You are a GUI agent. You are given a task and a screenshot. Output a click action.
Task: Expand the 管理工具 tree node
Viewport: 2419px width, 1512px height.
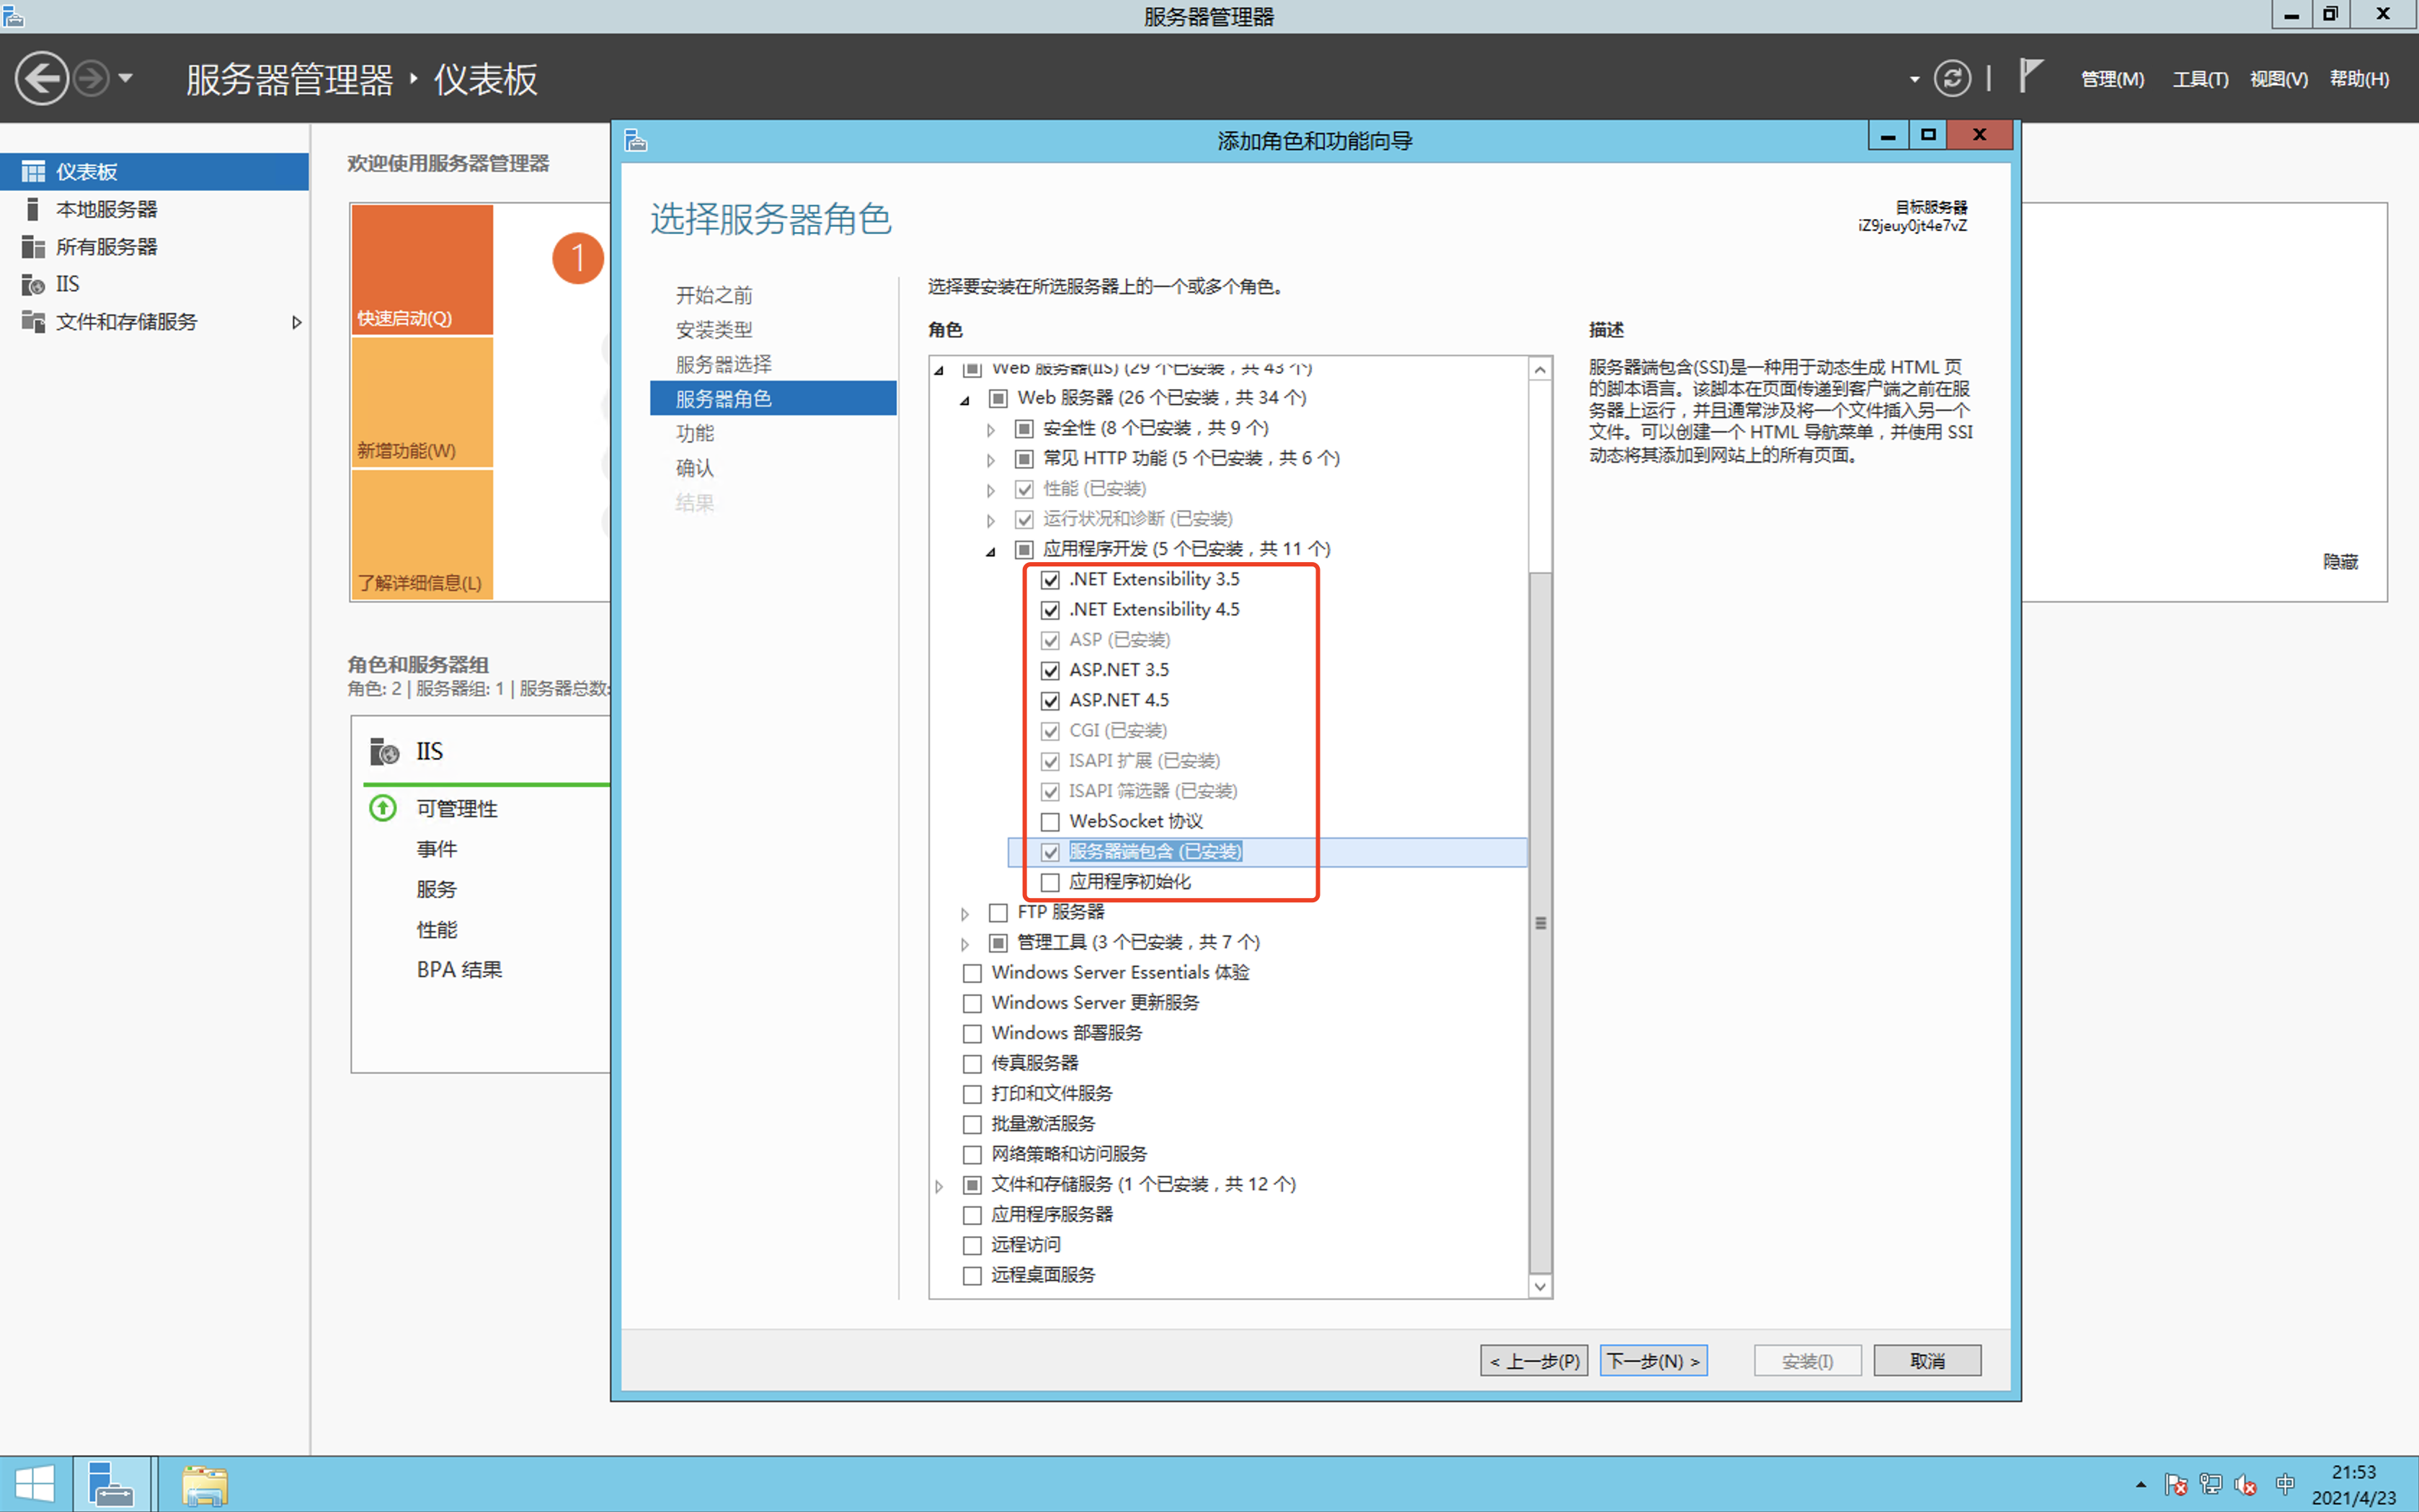[965, 943]
